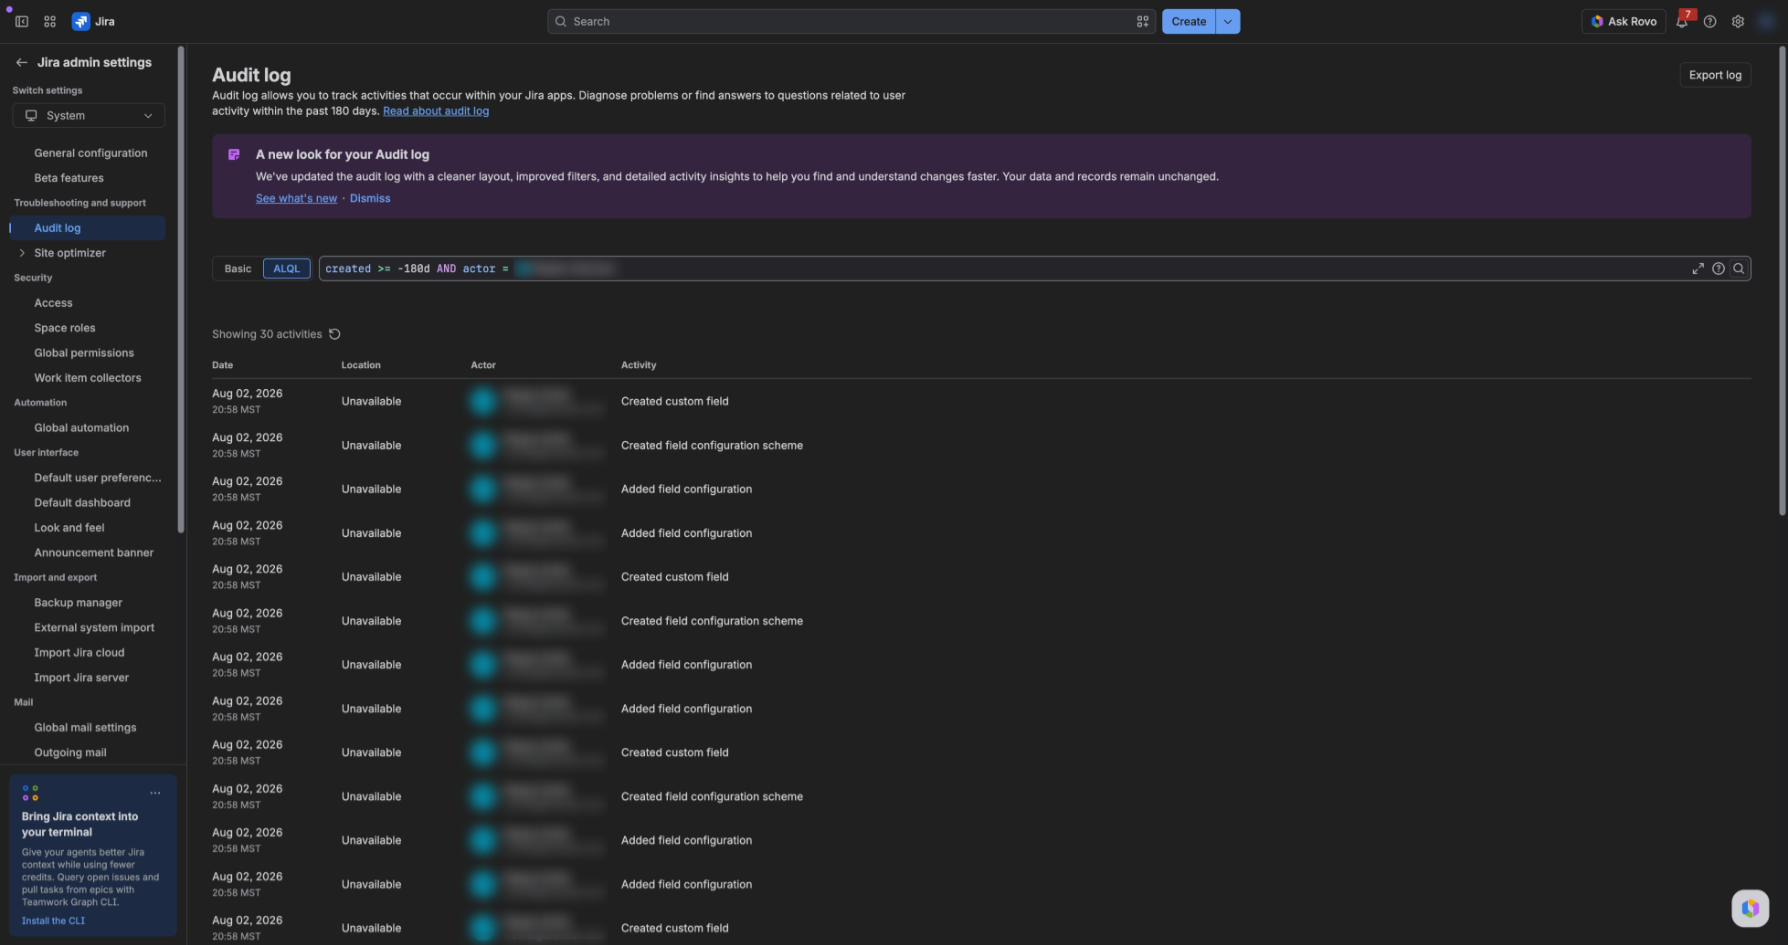Expand the Site optimizer item
Screen dimensions: 1788x945
(22, 253)
